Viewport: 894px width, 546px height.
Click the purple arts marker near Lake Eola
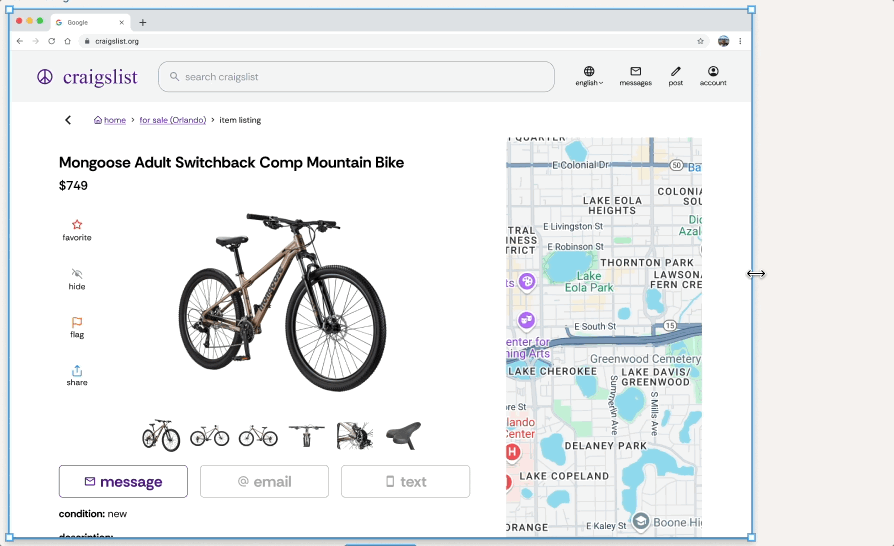pos(527,281)
